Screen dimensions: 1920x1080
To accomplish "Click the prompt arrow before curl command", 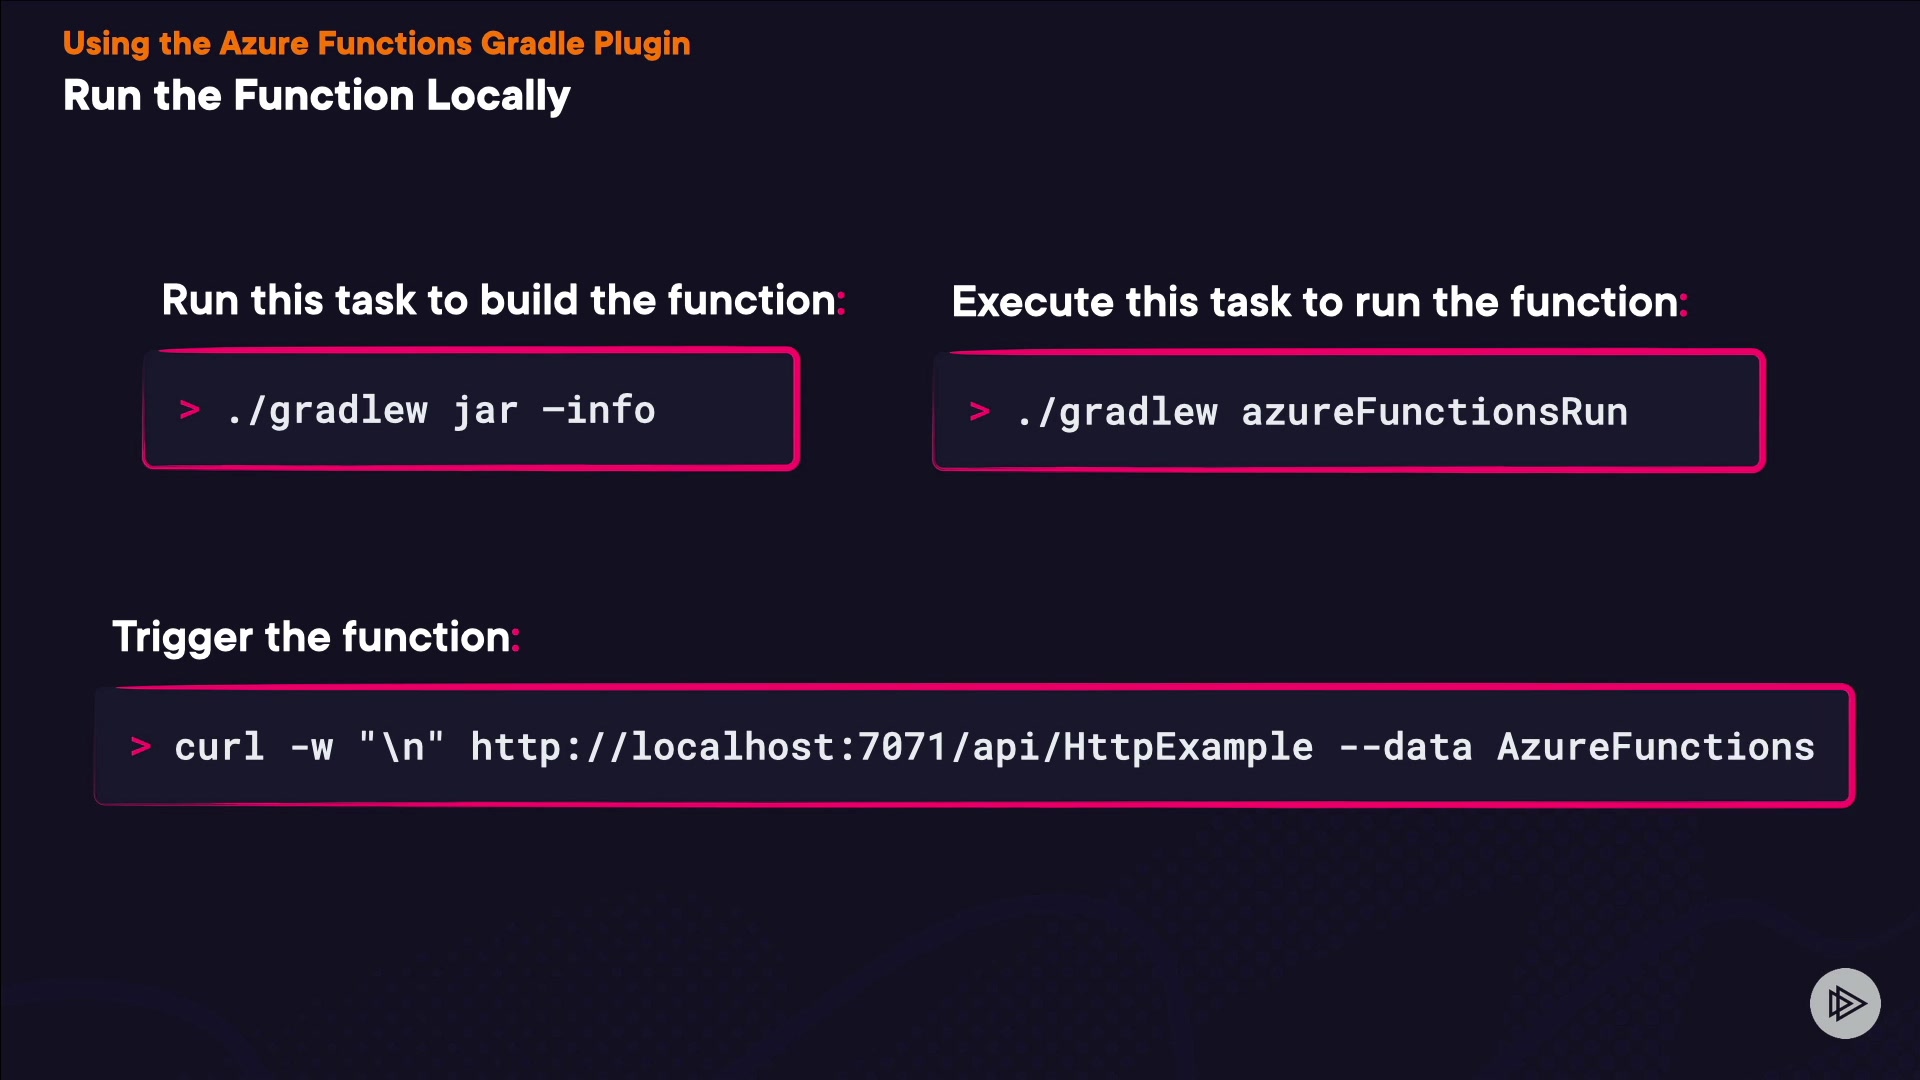I will 141,747.
